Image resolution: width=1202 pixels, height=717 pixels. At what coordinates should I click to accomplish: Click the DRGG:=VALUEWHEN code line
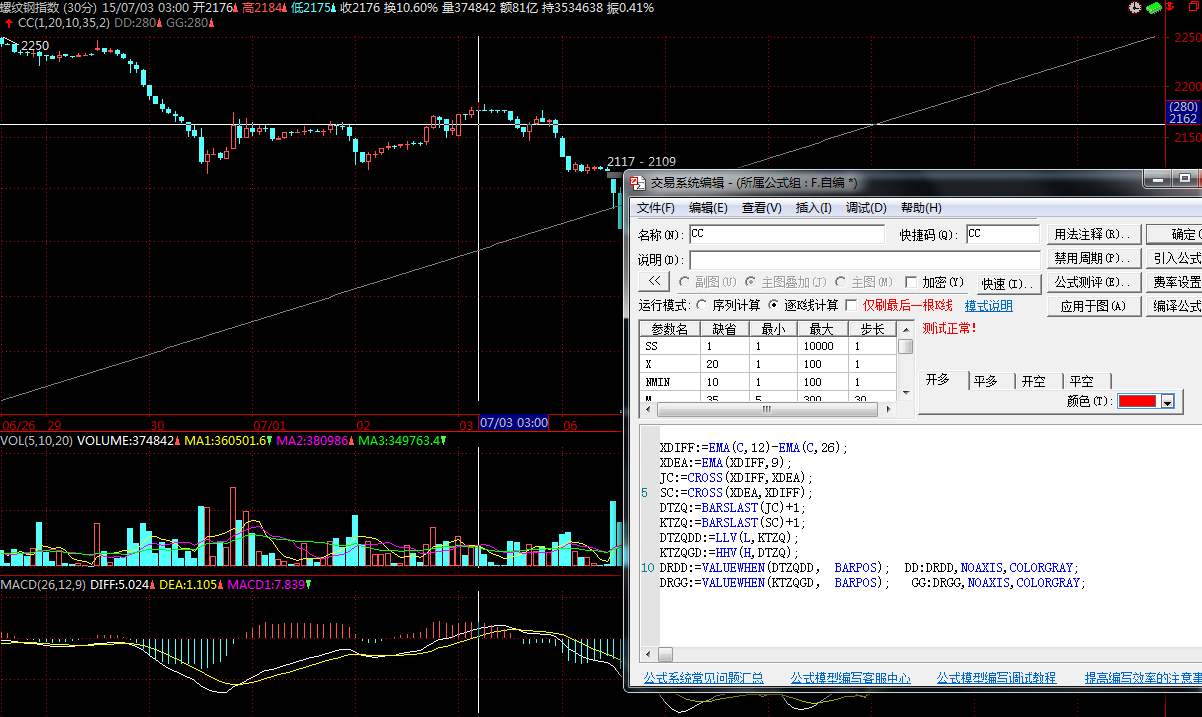(x=872, y=582)
